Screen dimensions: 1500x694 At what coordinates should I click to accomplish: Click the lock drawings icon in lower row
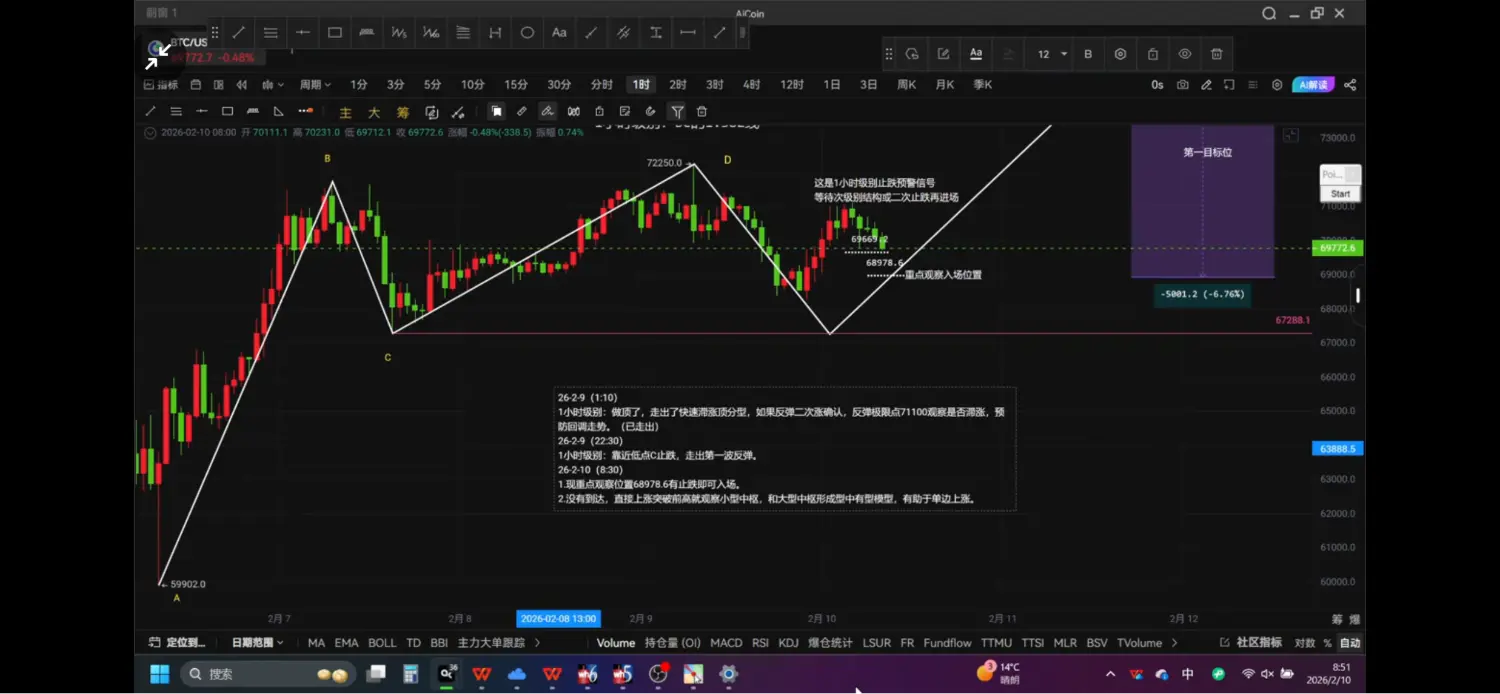click(x=599, y=112)
